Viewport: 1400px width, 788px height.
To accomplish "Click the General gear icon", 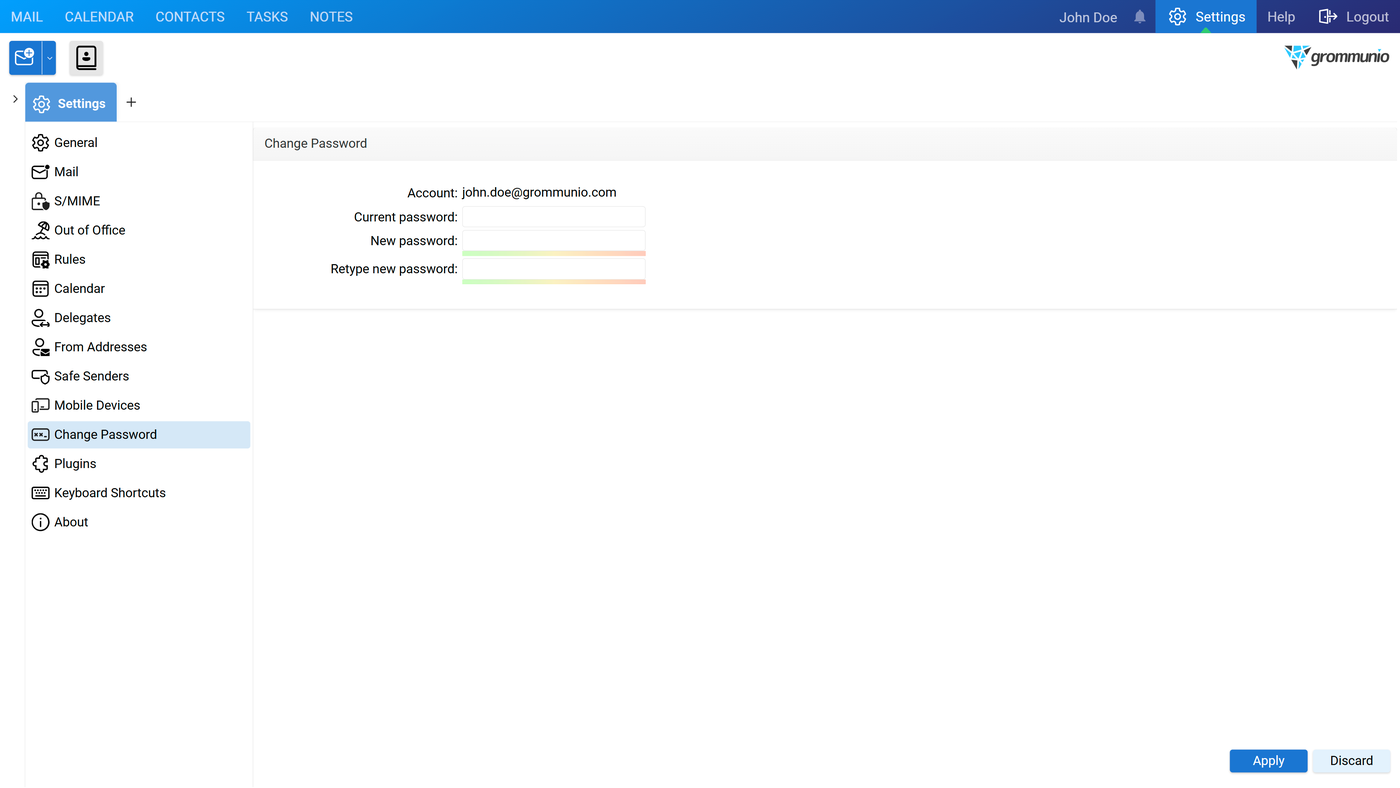I will click(40, 143).
